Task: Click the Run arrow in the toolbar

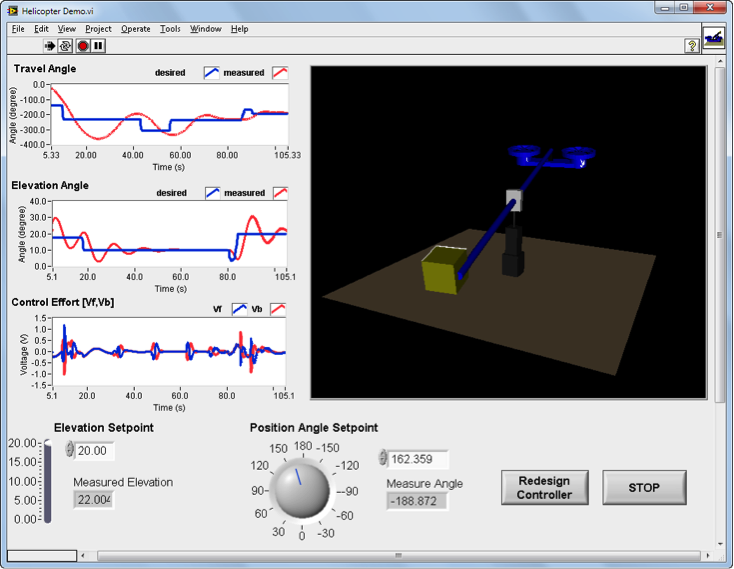Action: point(51,46)
